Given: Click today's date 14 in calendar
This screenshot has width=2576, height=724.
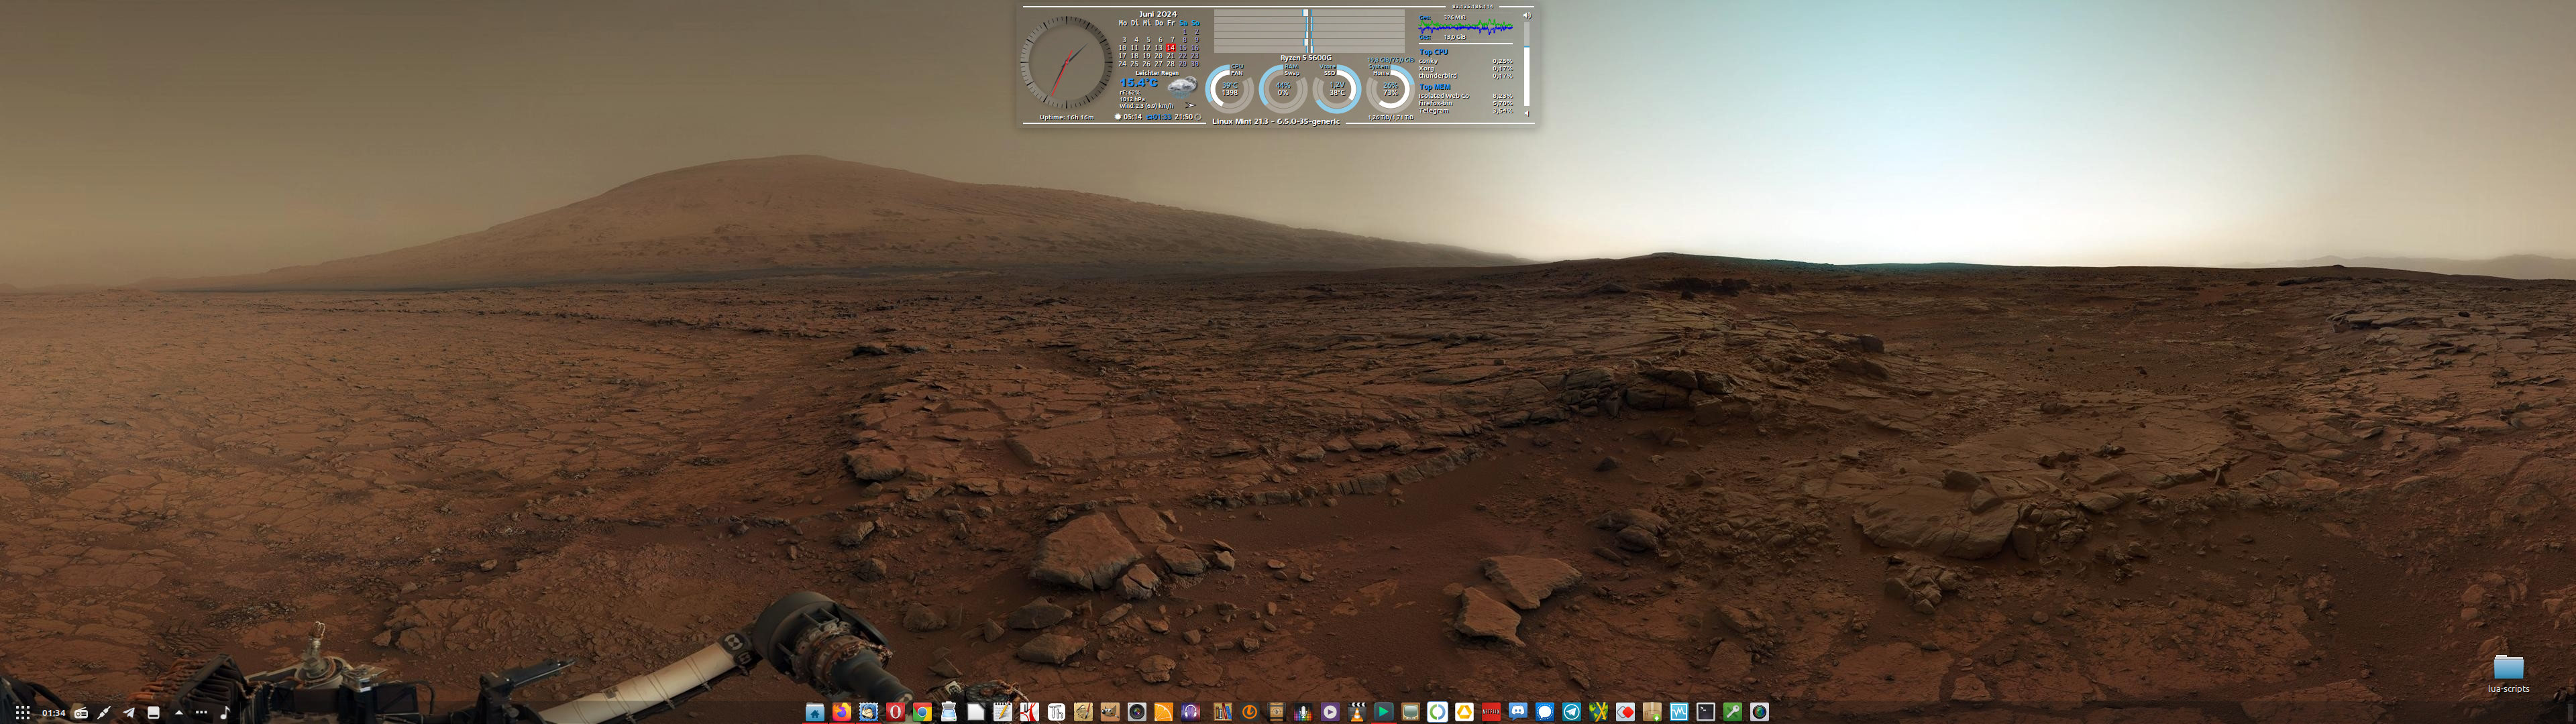Looking at the screenshot, I should pos(1170,48).
